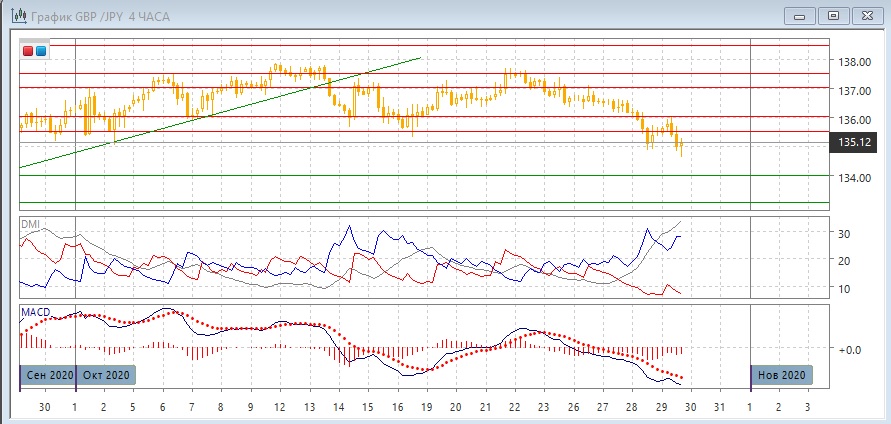Select the DMI indicator label
Viewport: 891px width, 424px height.
pyautogui.click(x=33, y=224)
